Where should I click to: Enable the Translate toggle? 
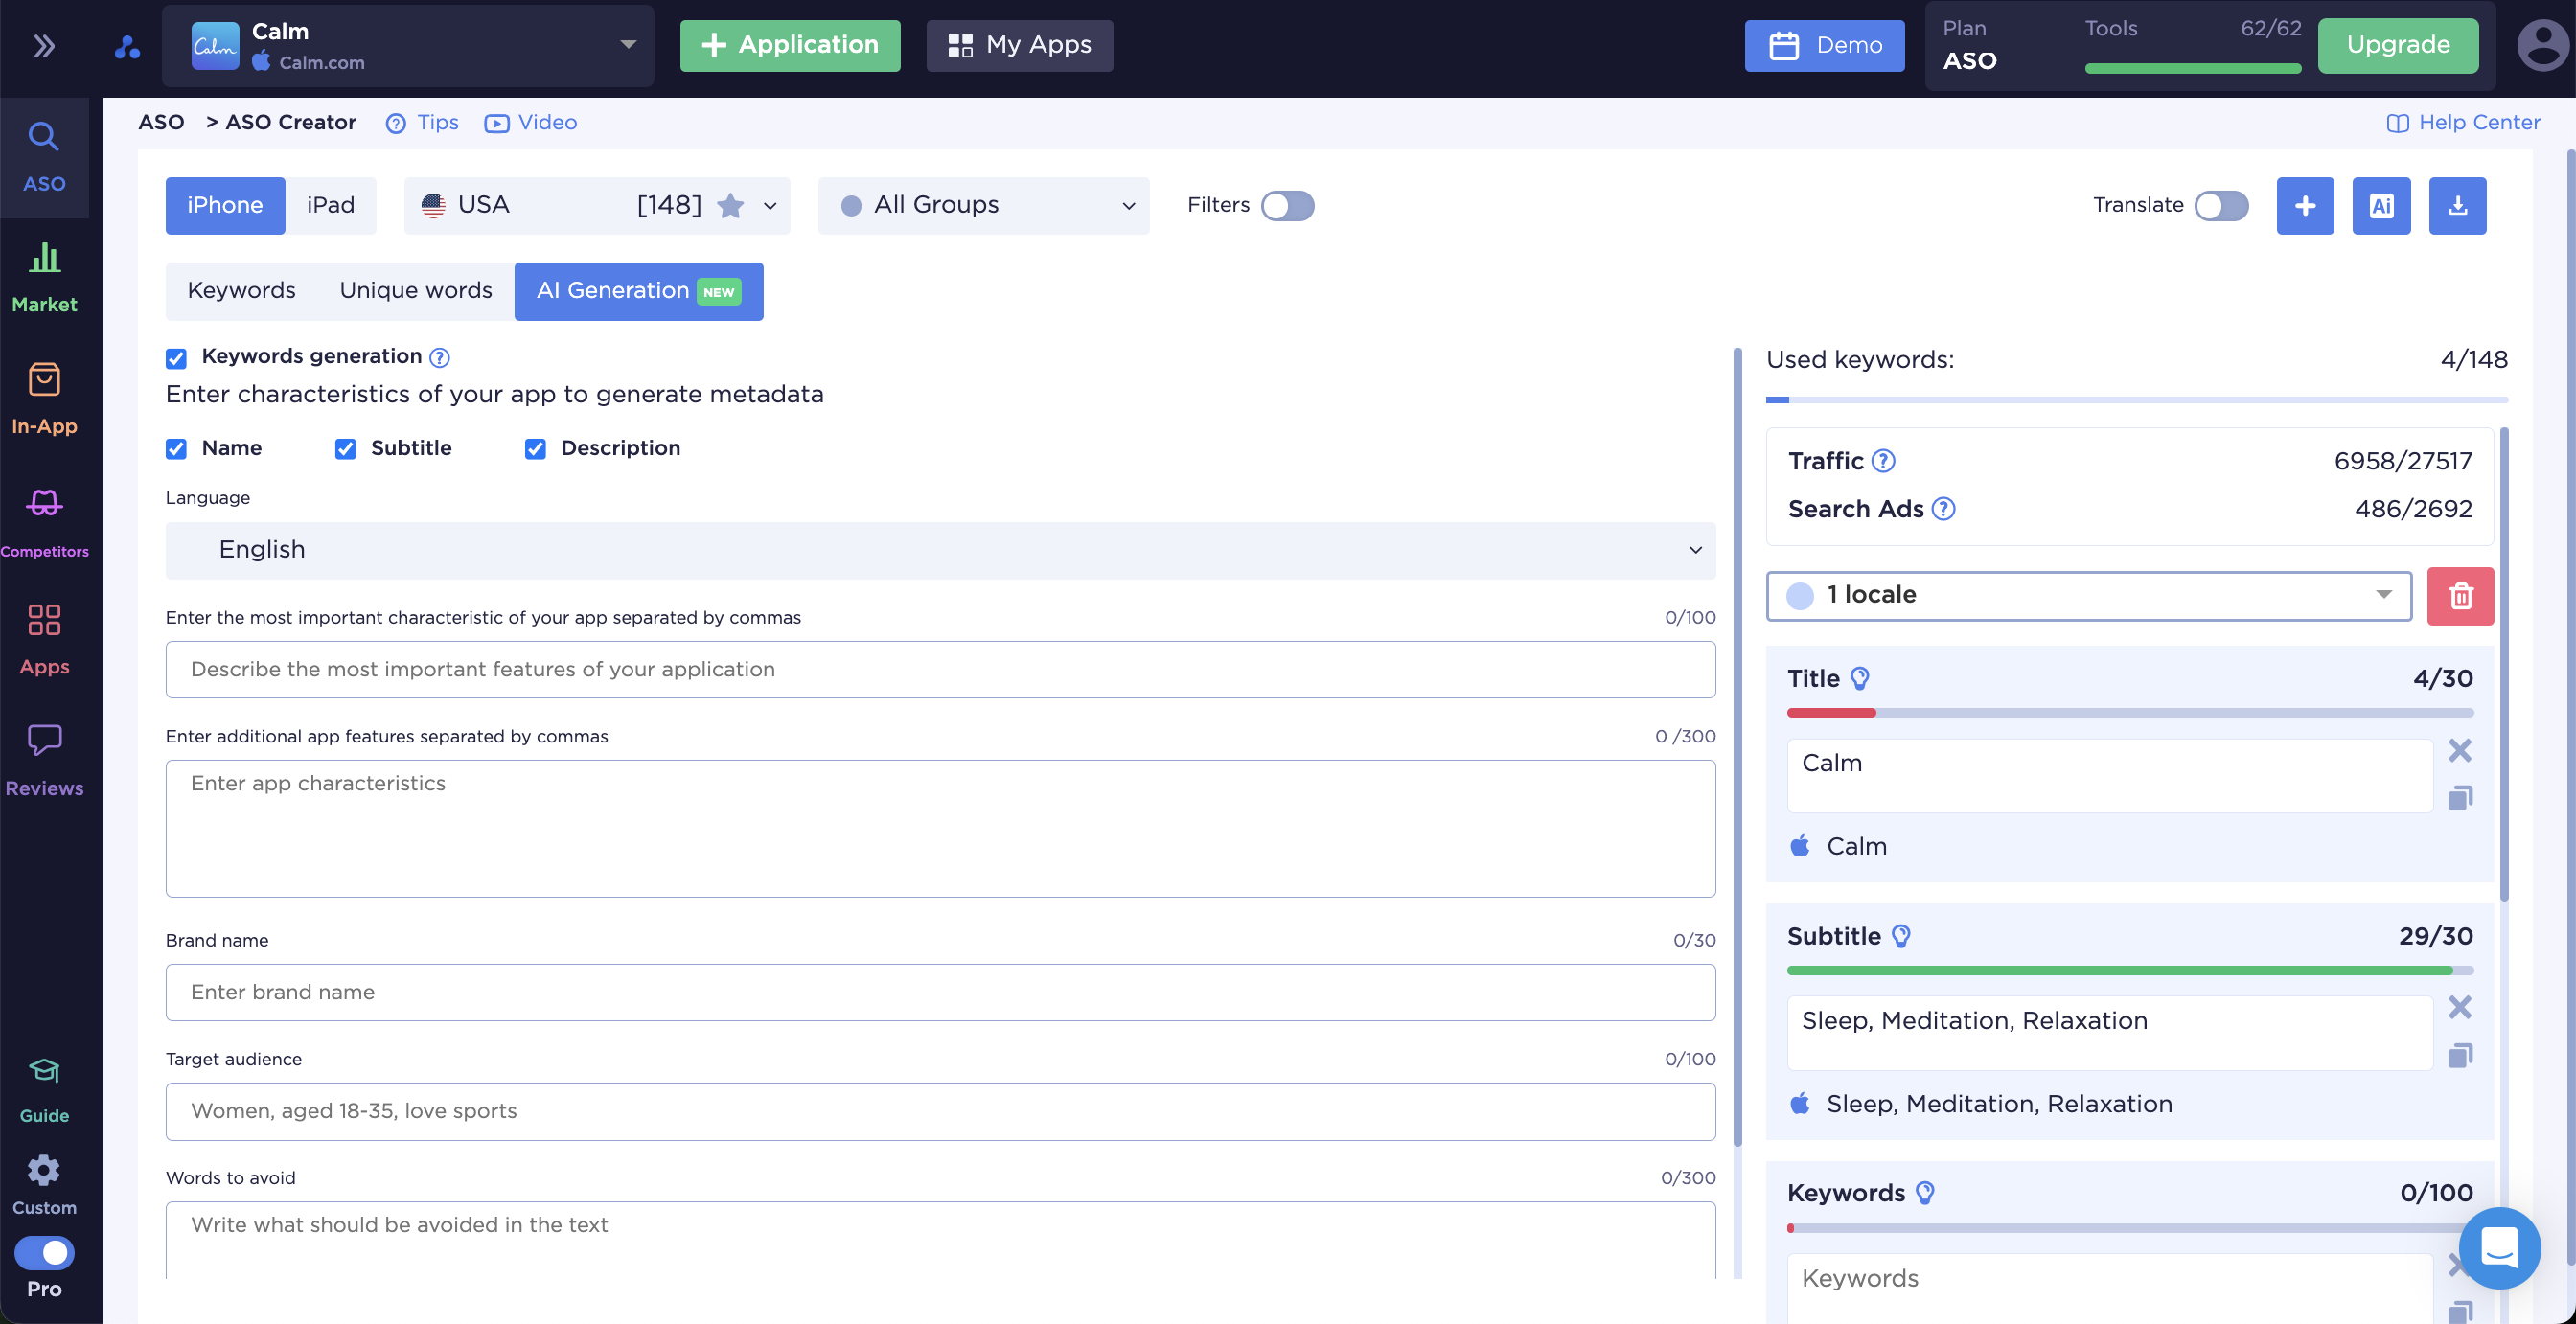coord(2221,206)
